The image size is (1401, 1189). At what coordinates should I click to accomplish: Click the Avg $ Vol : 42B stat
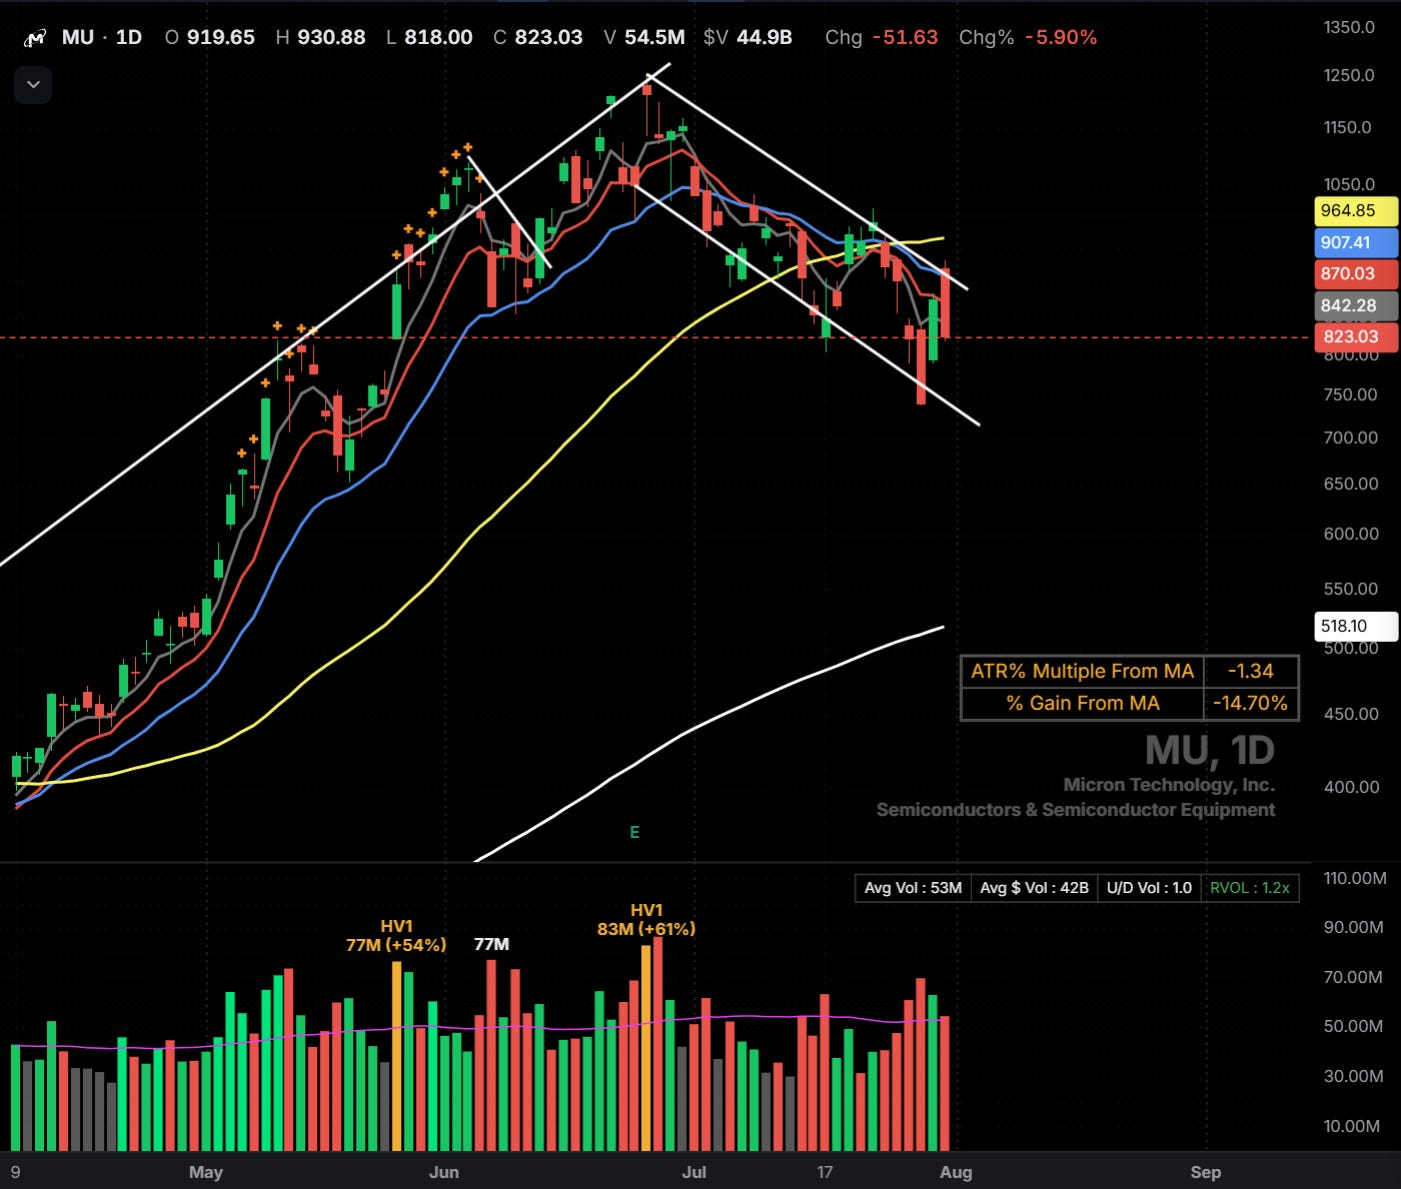point(1034,888)
